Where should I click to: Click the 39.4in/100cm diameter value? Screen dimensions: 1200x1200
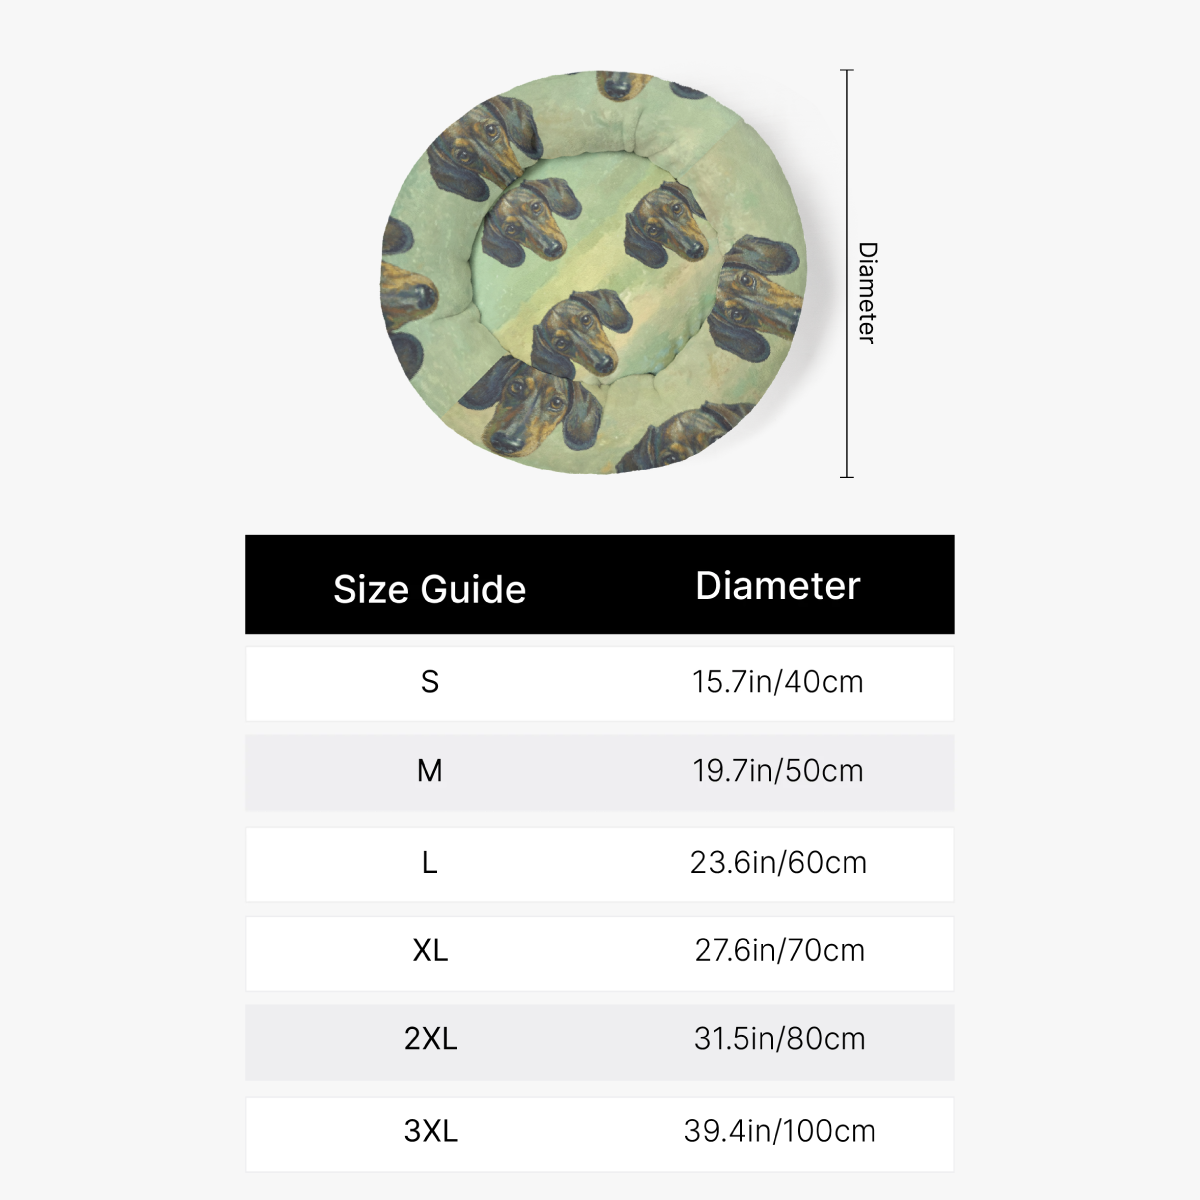coord(779,1131)
